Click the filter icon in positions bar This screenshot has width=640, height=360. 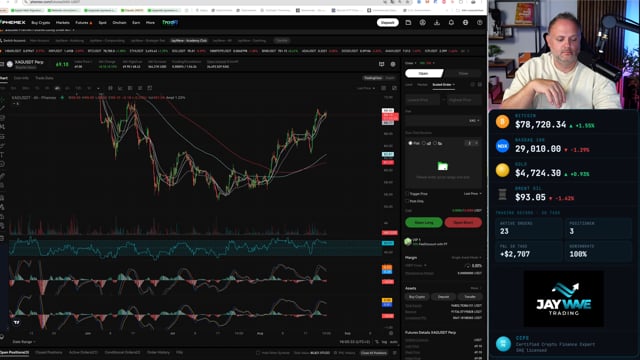point(394,353)
